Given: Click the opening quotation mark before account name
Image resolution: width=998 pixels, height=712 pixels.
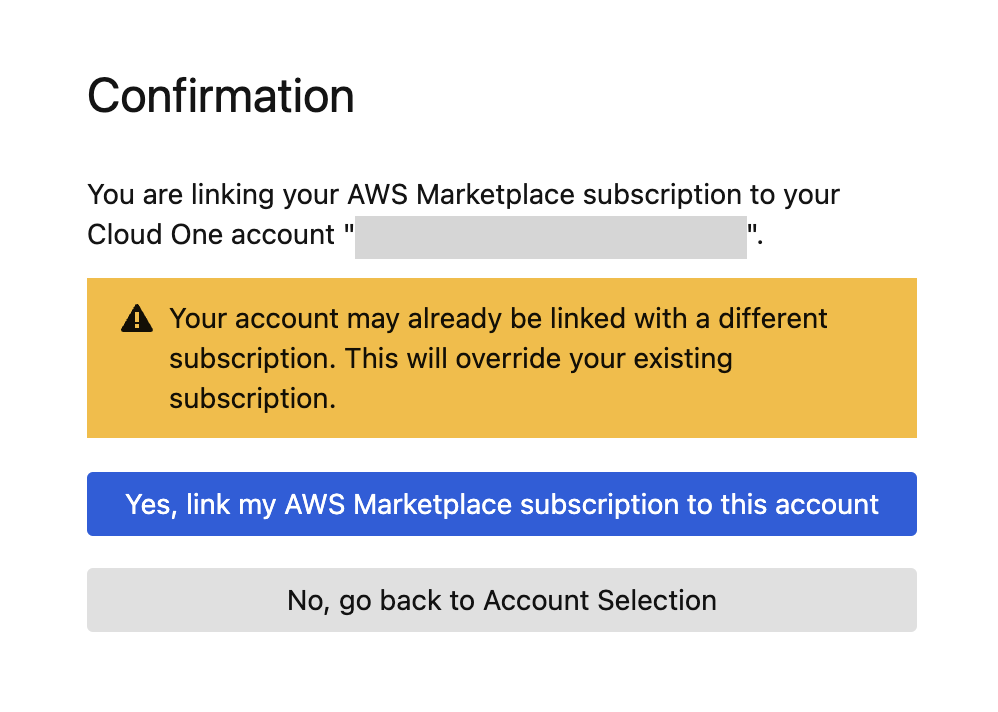Looking at the screenshot, I should (x=349, y=233).
